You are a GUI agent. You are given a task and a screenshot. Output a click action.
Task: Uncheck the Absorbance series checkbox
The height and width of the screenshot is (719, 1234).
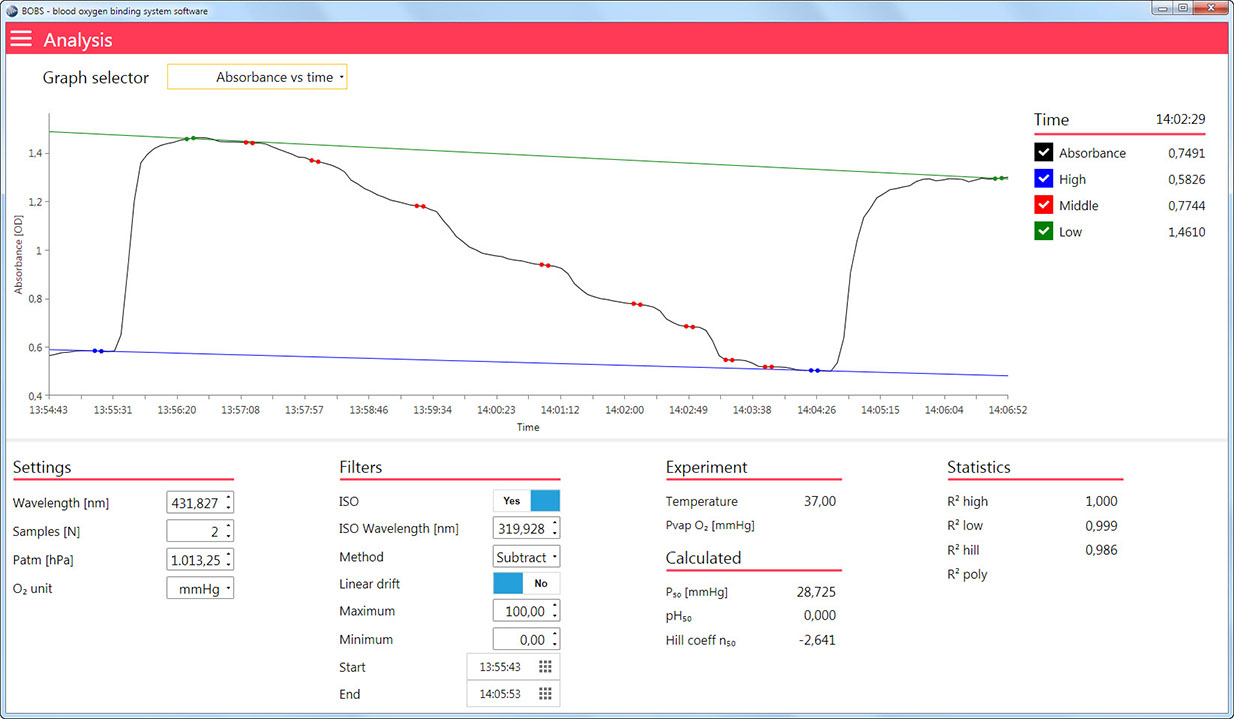tap(1044, 153)
